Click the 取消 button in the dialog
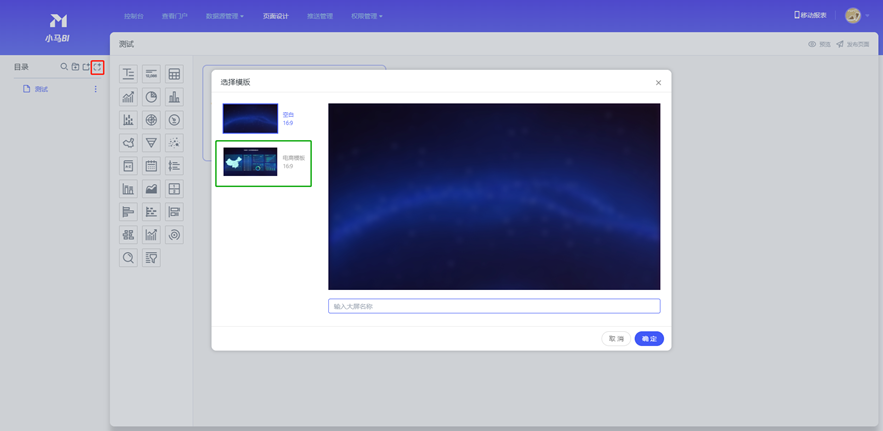 [616, 339]
